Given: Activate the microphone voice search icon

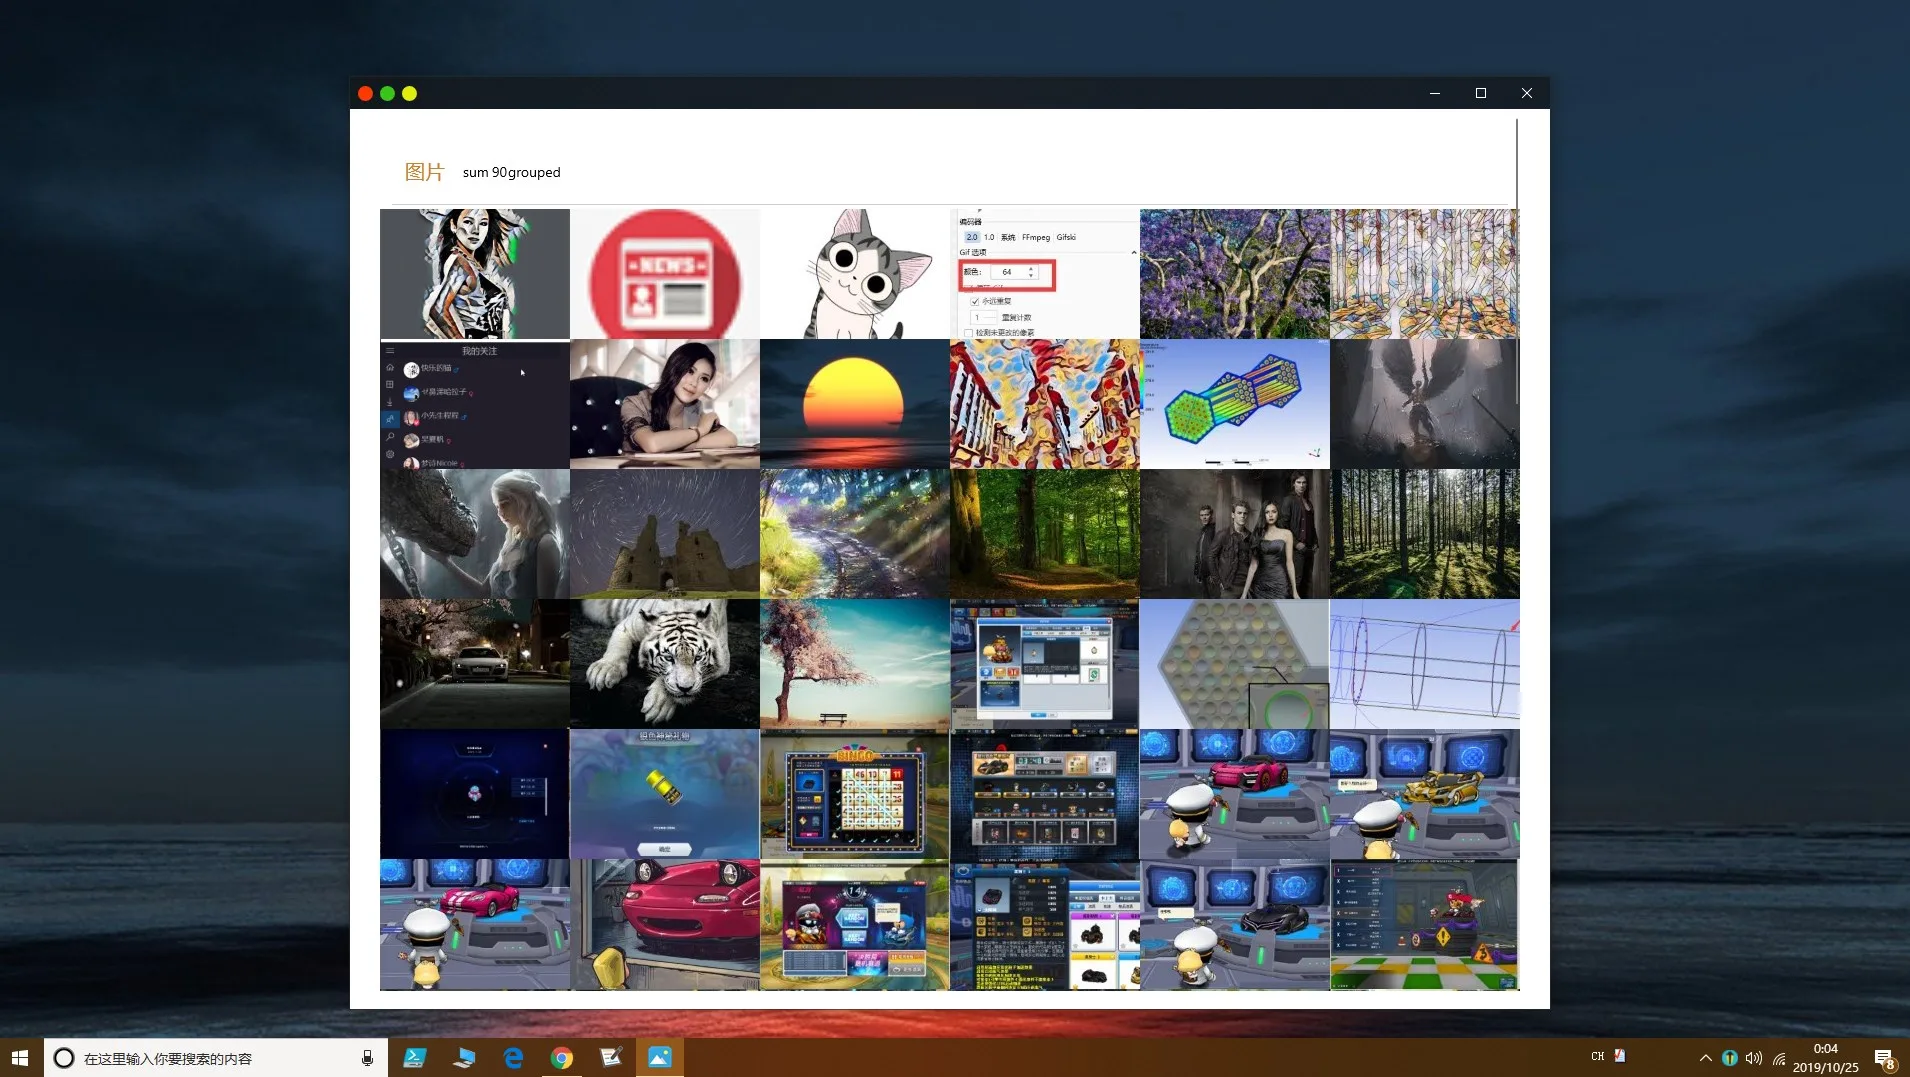Looking at the screenshot, I should click(367, 1058).
